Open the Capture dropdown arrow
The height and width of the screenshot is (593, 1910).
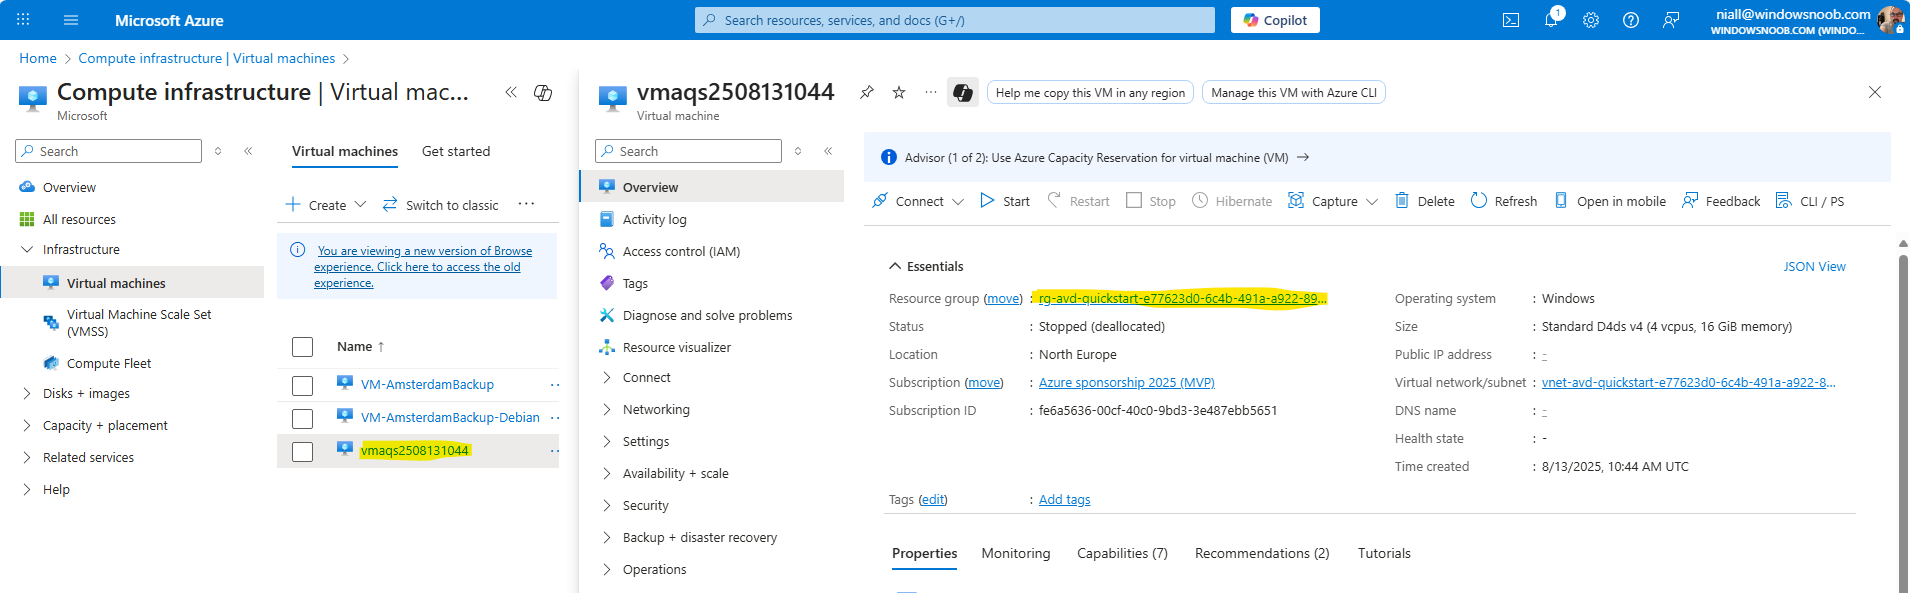click(1372, 202)
